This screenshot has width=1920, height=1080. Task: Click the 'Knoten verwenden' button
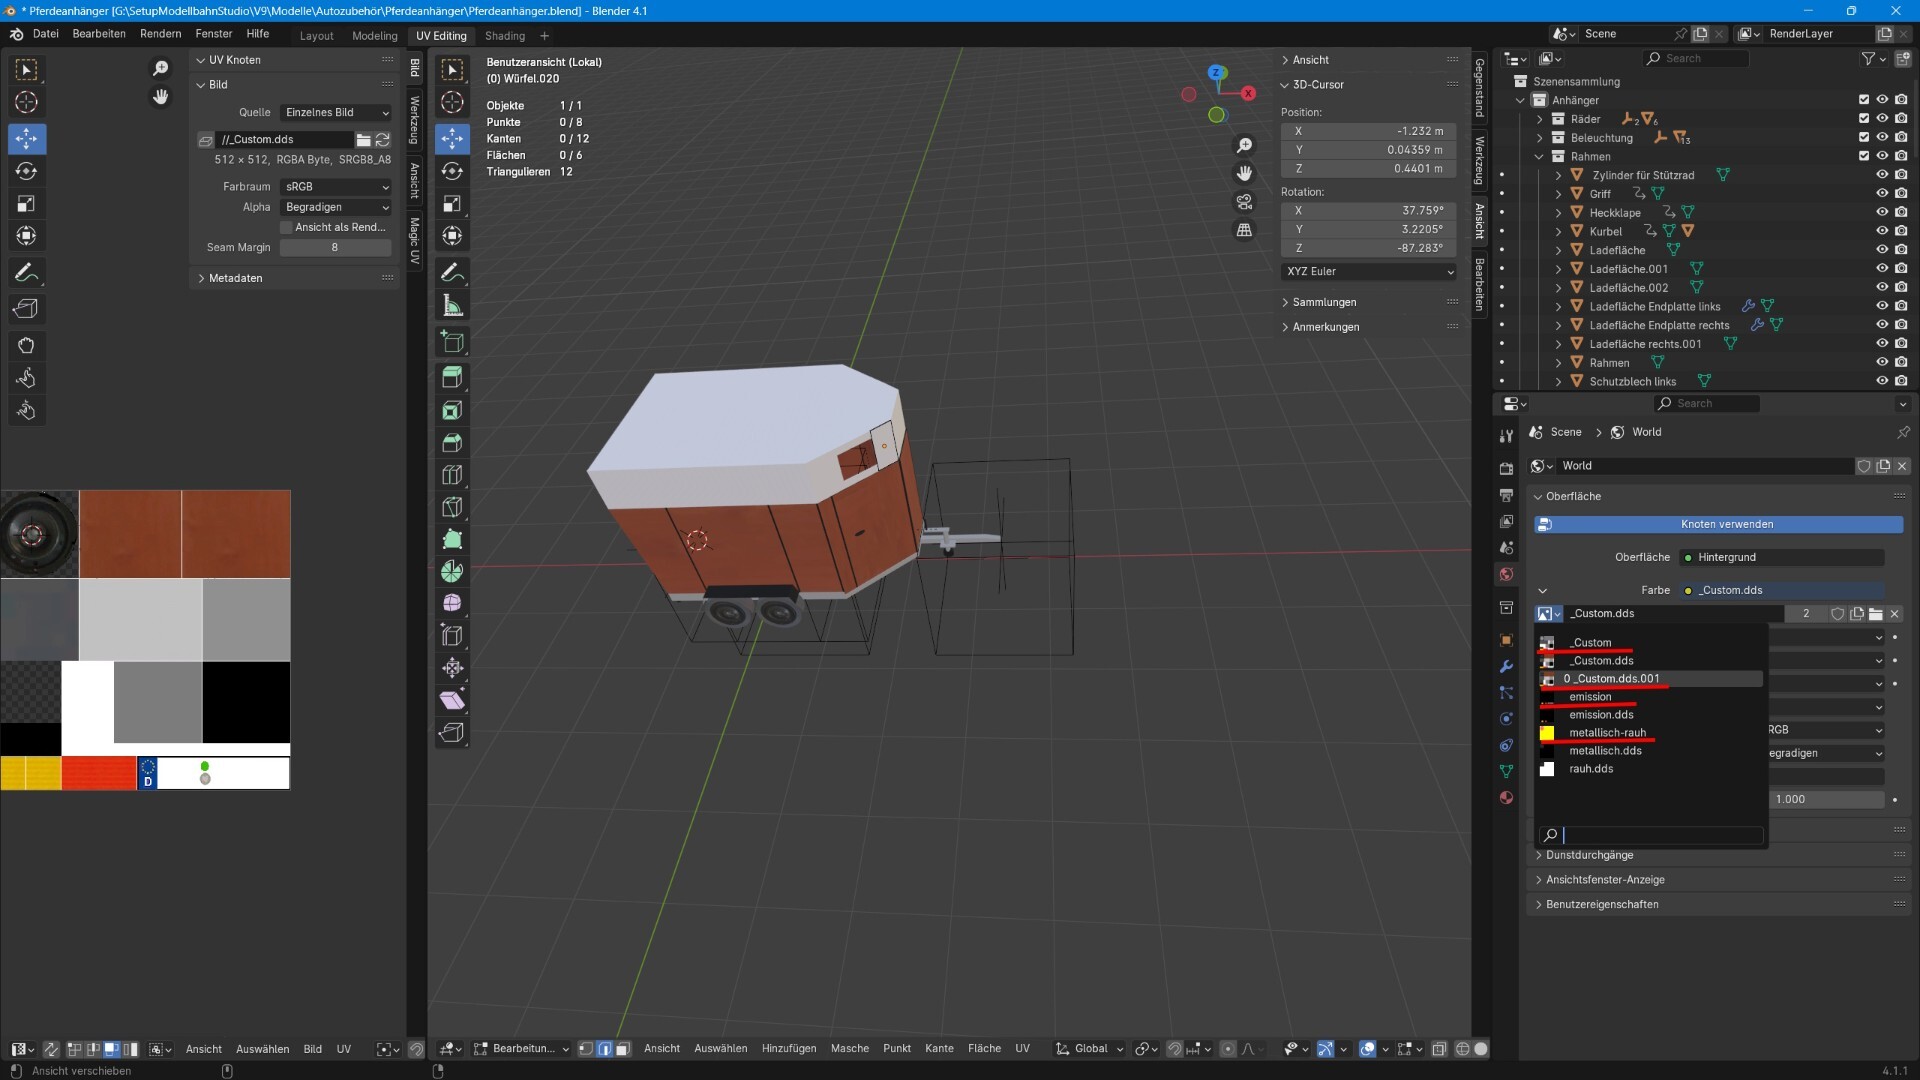[x=1718, y=524]
